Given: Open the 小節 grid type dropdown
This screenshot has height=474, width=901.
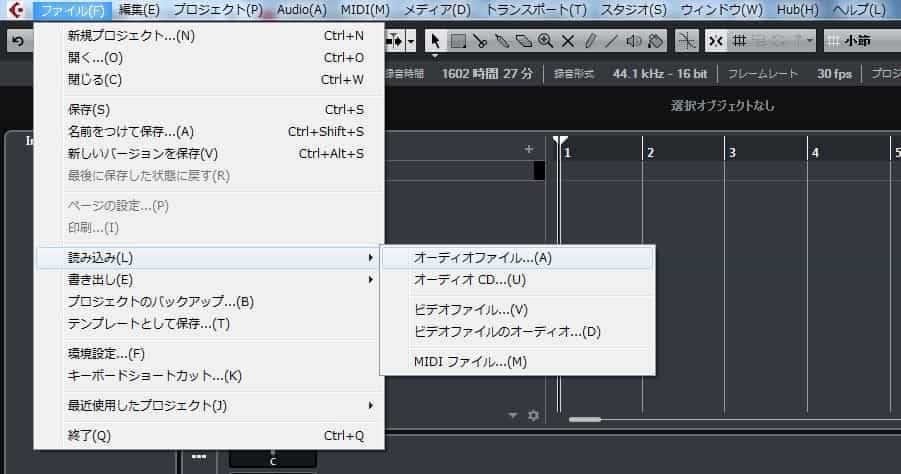Looking at the screenshot, I should 862,41.
